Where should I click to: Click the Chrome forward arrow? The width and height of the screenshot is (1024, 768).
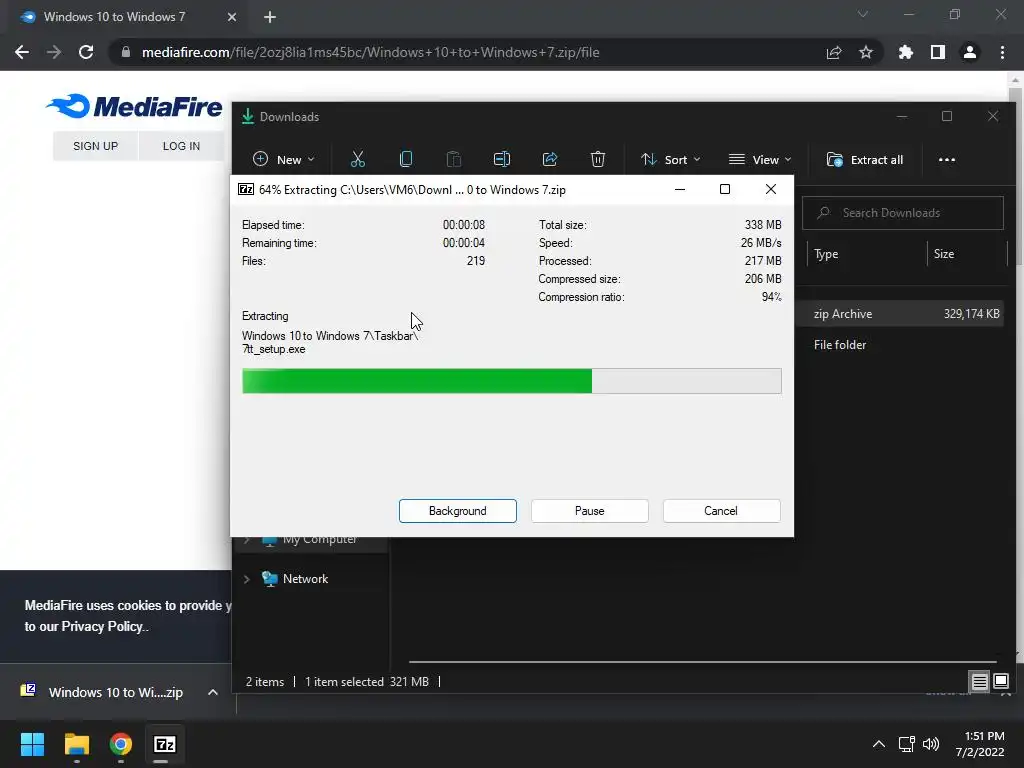point(54,52)
